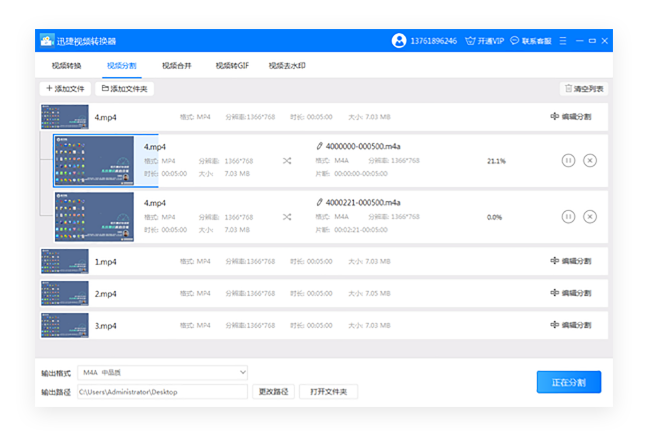Click file name 1.mp4

click(105, 262)
